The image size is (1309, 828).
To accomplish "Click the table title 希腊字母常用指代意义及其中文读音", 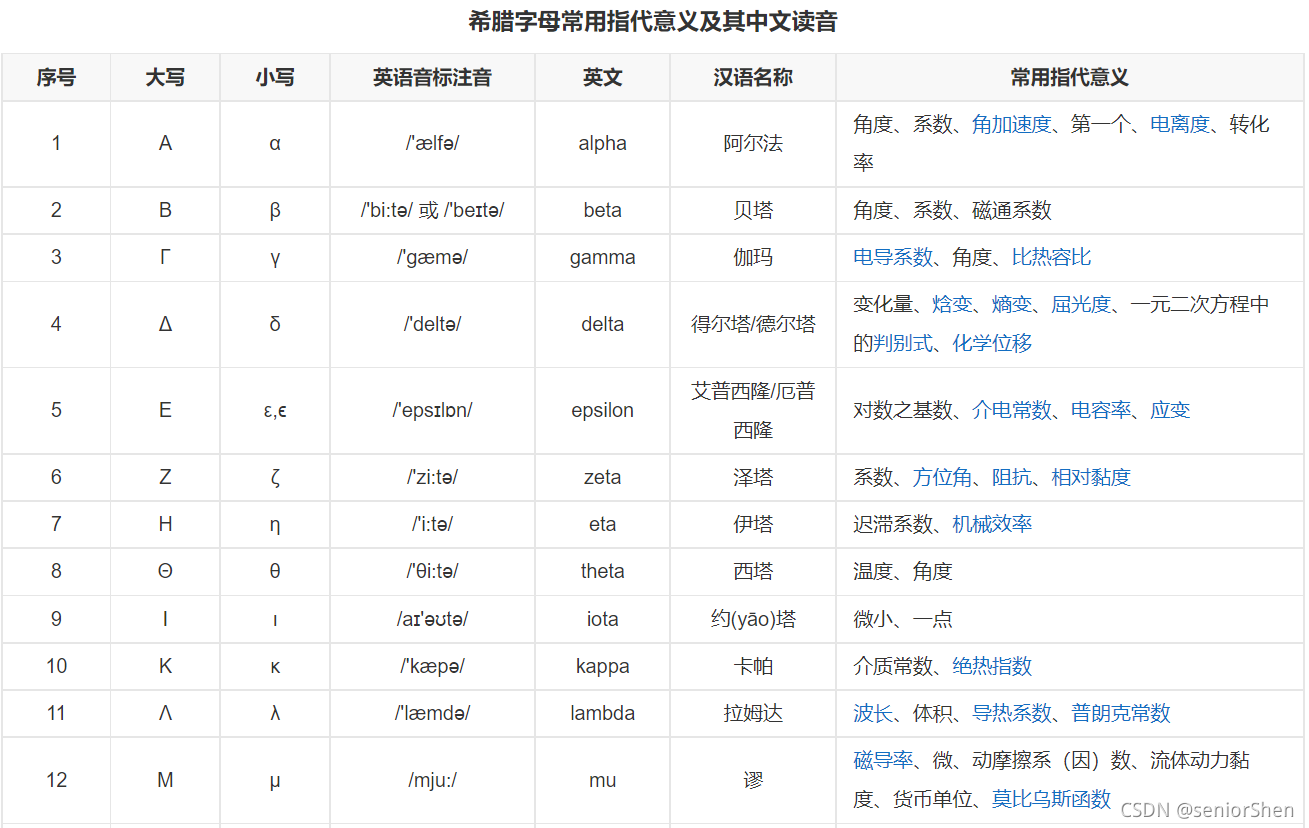I will (x=653, y=21).
